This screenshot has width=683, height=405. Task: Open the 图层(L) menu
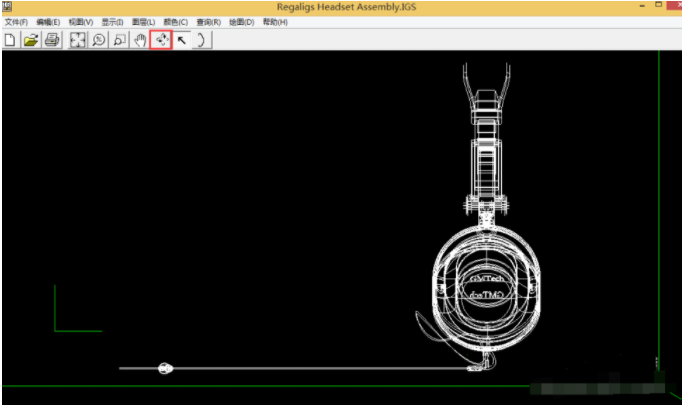[144, 22]
